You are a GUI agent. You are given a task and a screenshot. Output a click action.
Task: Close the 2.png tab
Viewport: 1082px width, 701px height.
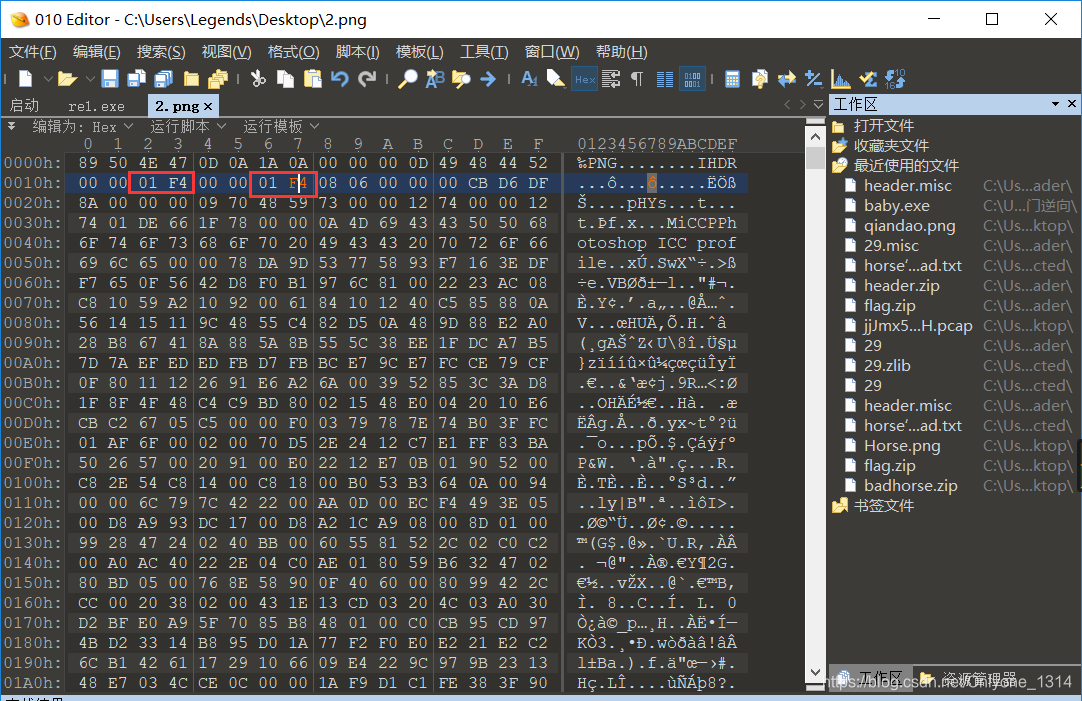[x=208, y=106]
